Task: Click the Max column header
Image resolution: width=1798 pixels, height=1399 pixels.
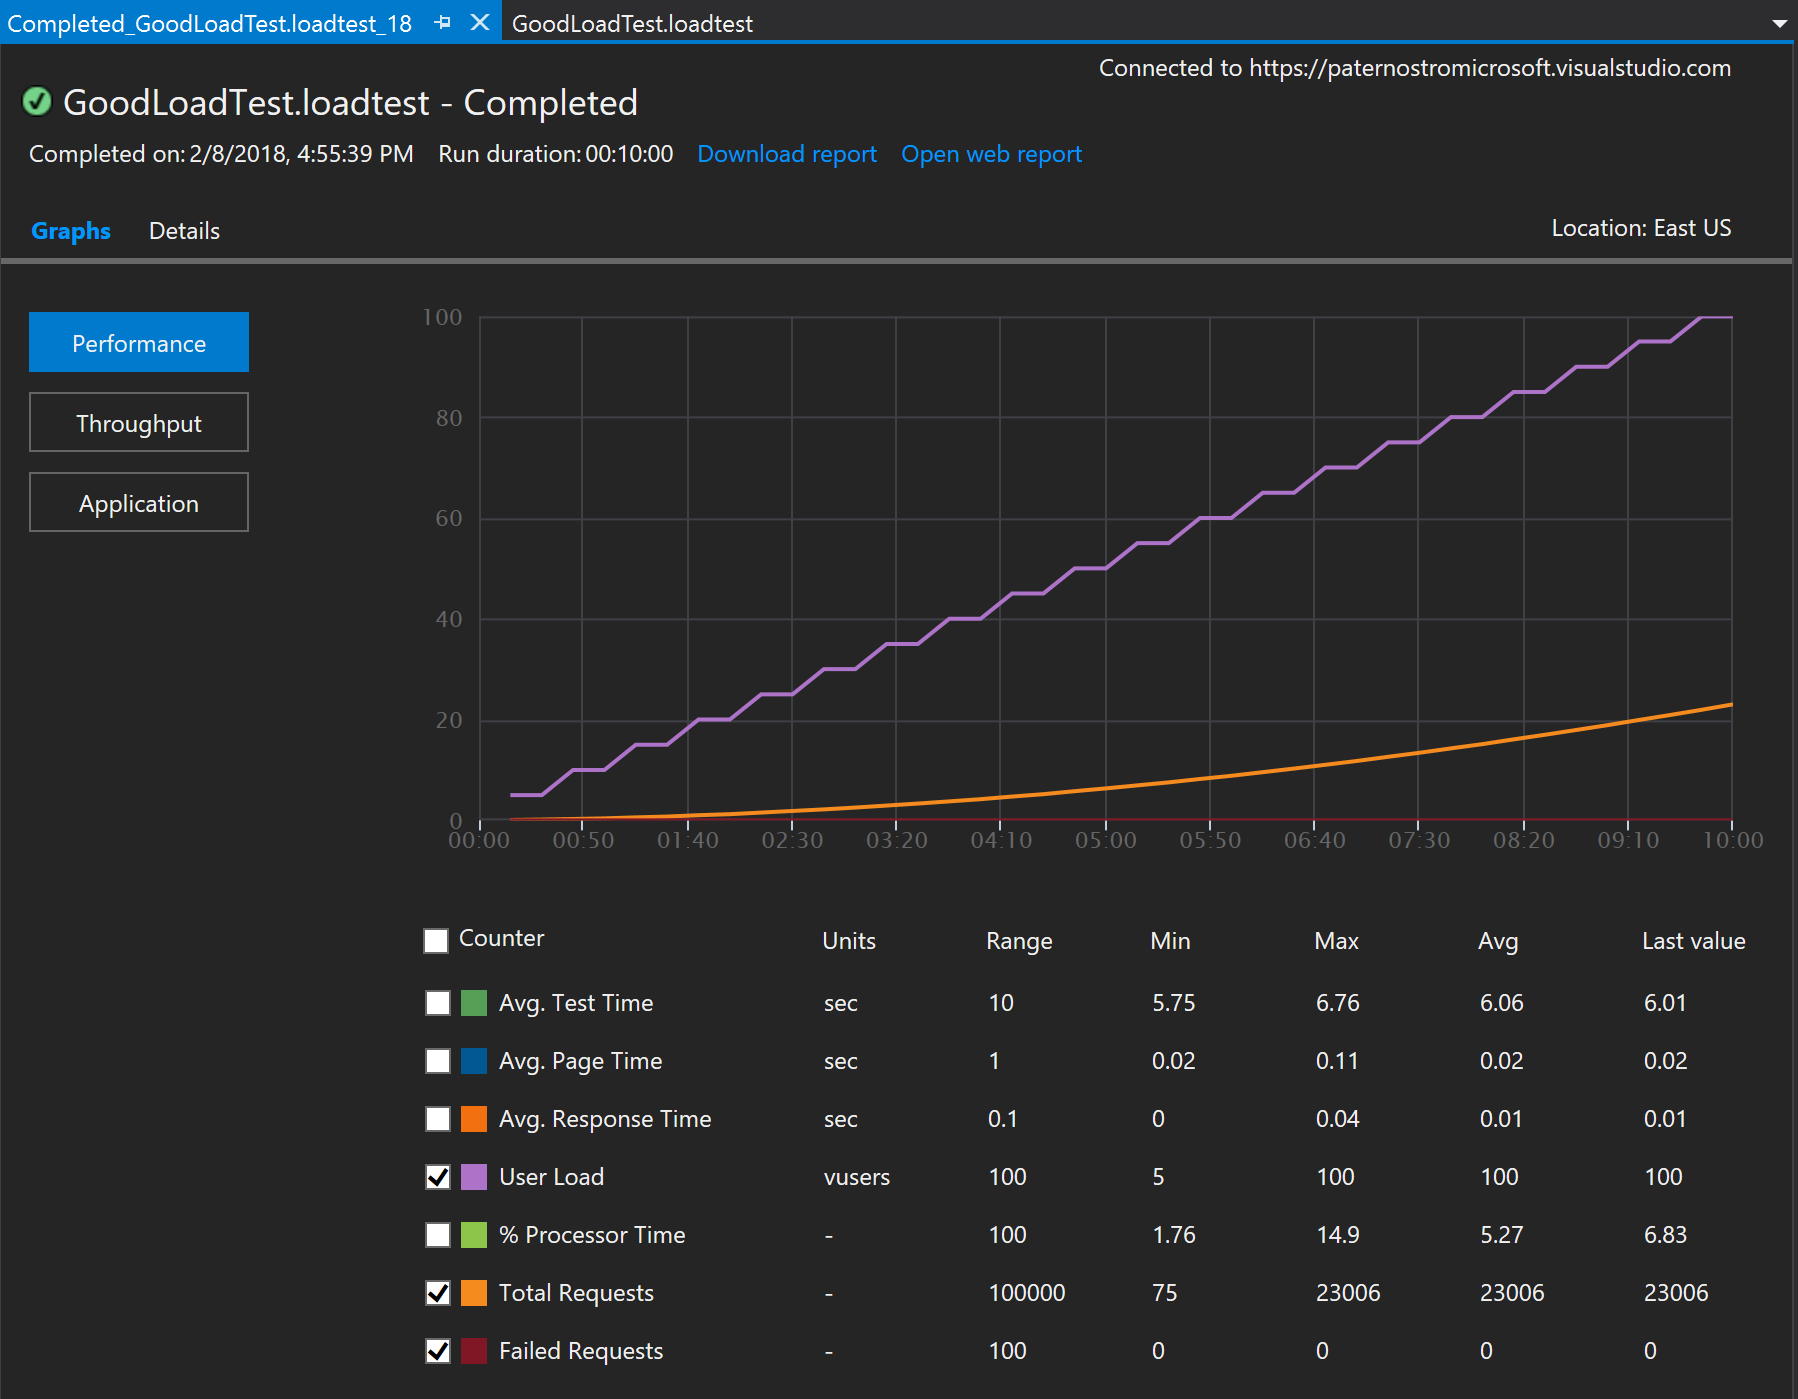Action: click(x=1337, y=941)
